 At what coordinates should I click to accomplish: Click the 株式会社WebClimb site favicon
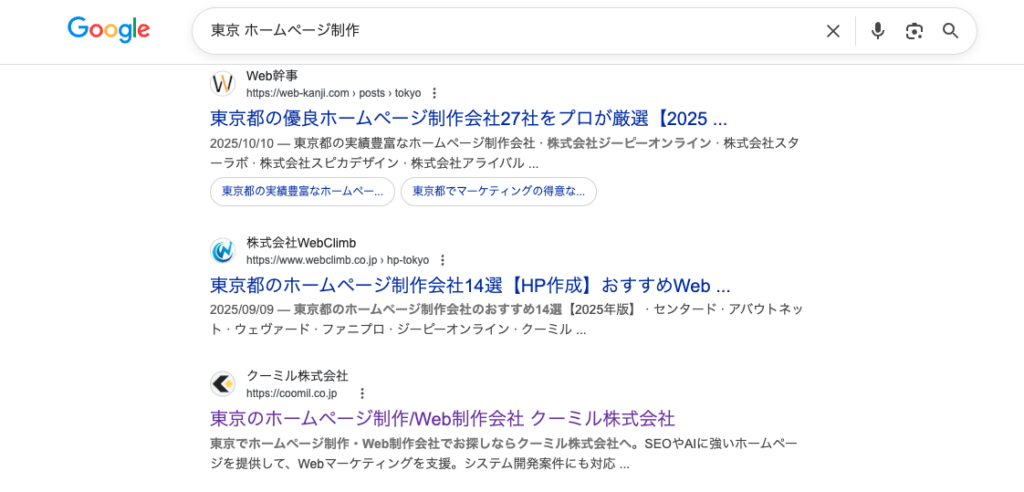click(x=222, y=251)
